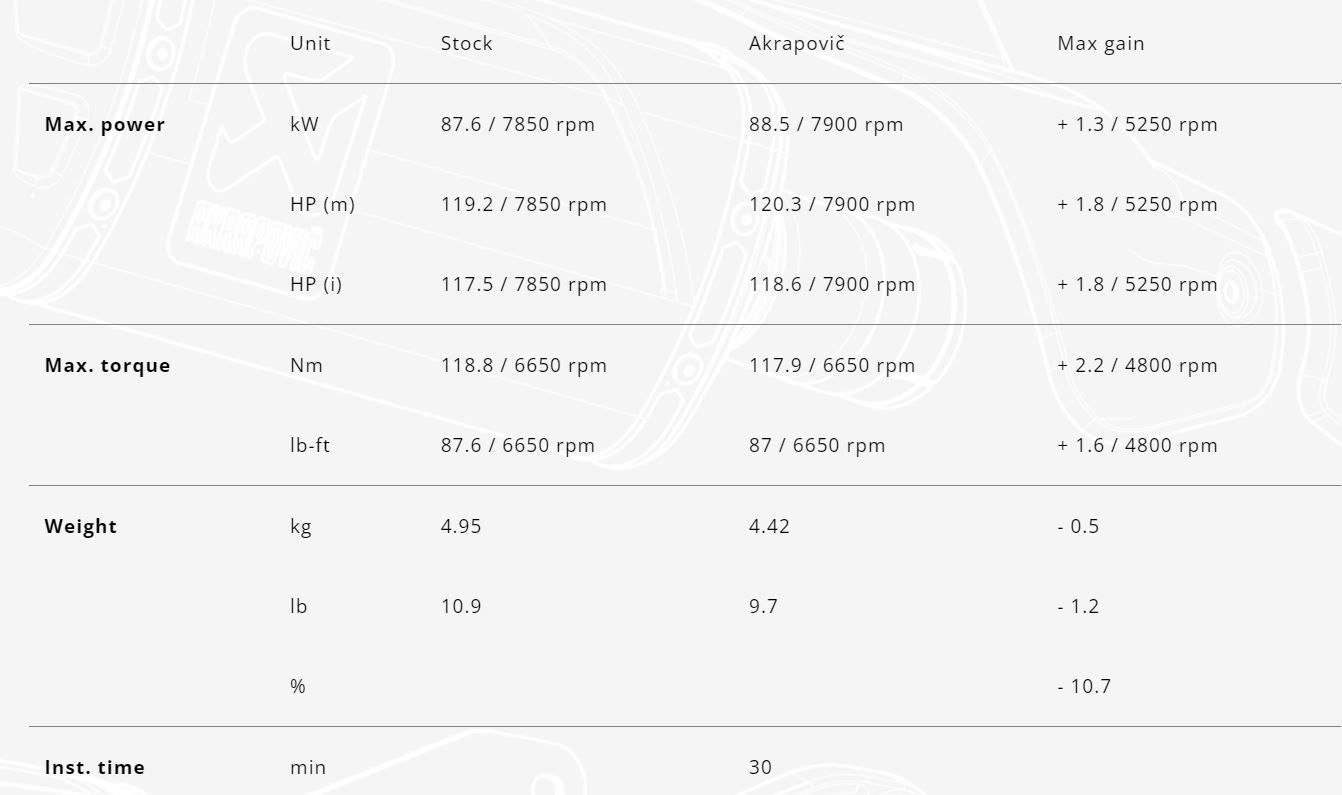
Task: Click the 87 / 6650 rpm lb-ft value
Action: pyautogui.click(x=817, y=446)
